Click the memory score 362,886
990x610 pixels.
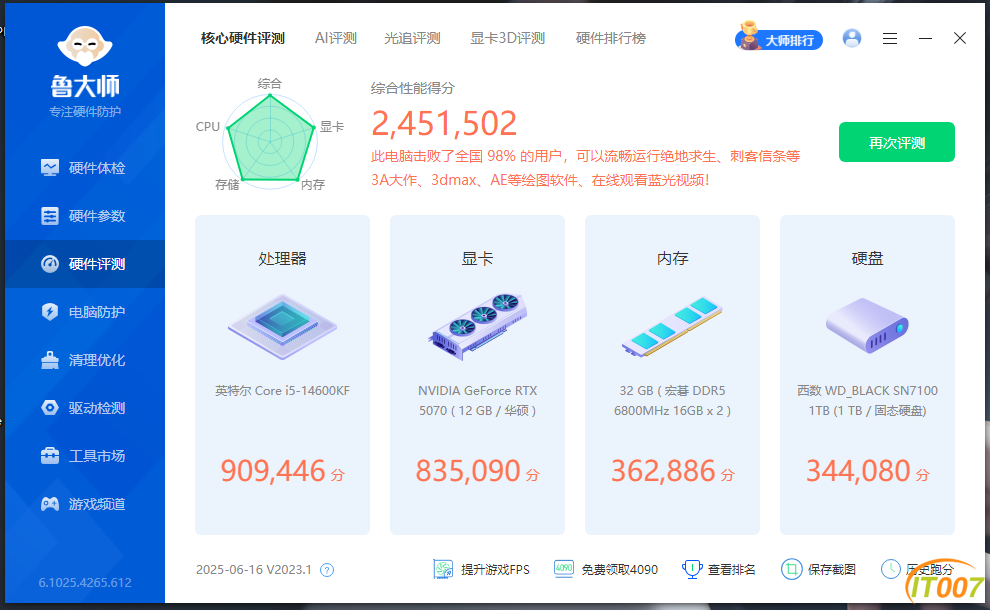click(x=663, y=471)
